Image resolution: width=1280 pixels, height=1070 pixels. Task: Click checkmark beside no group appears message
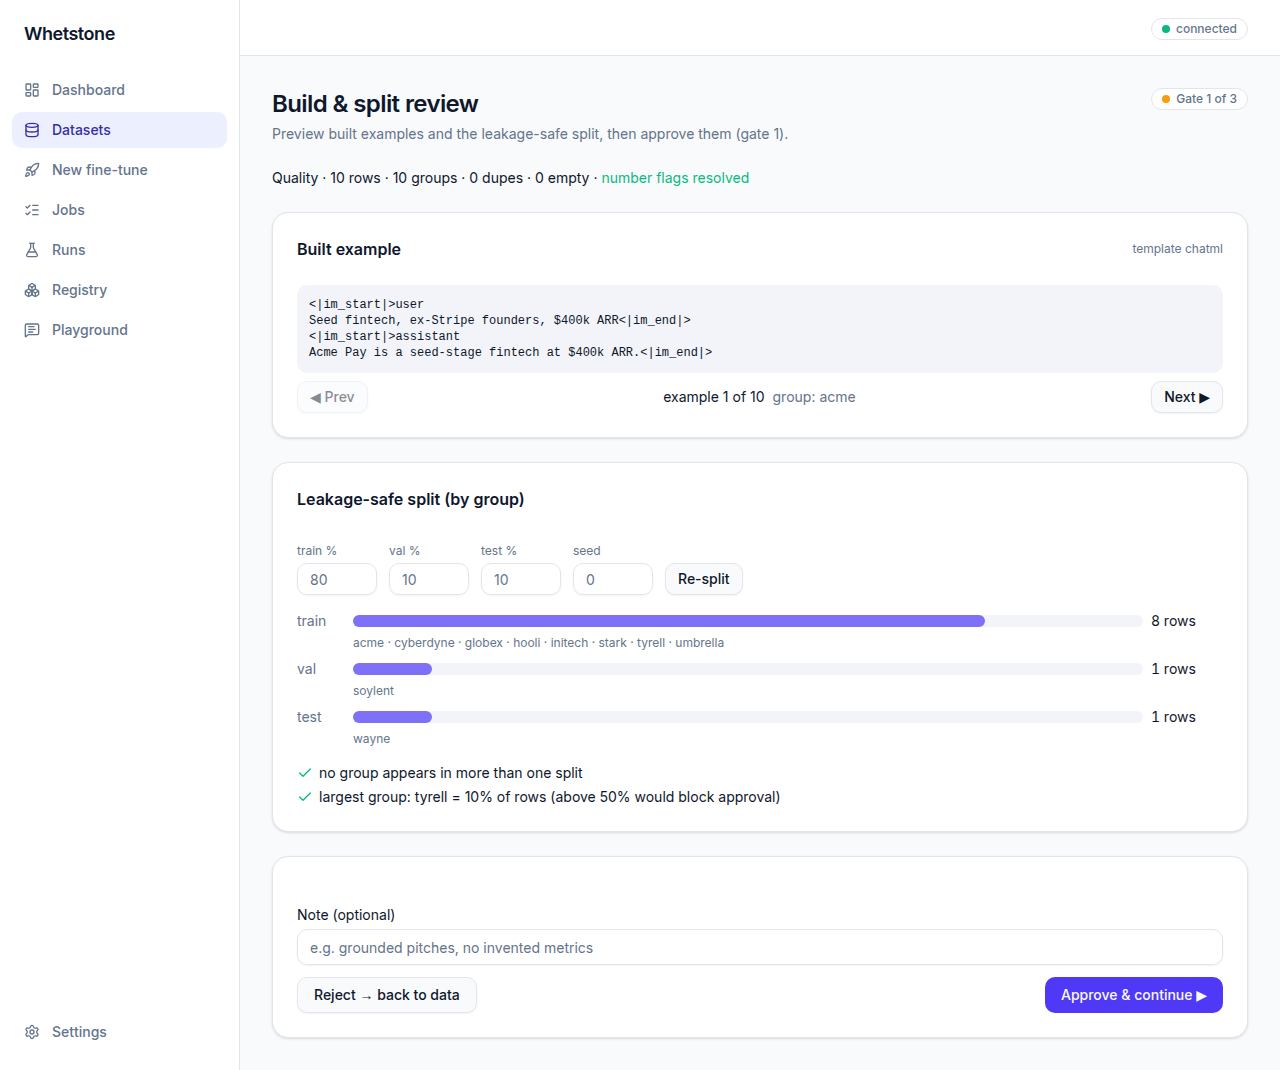305,773
